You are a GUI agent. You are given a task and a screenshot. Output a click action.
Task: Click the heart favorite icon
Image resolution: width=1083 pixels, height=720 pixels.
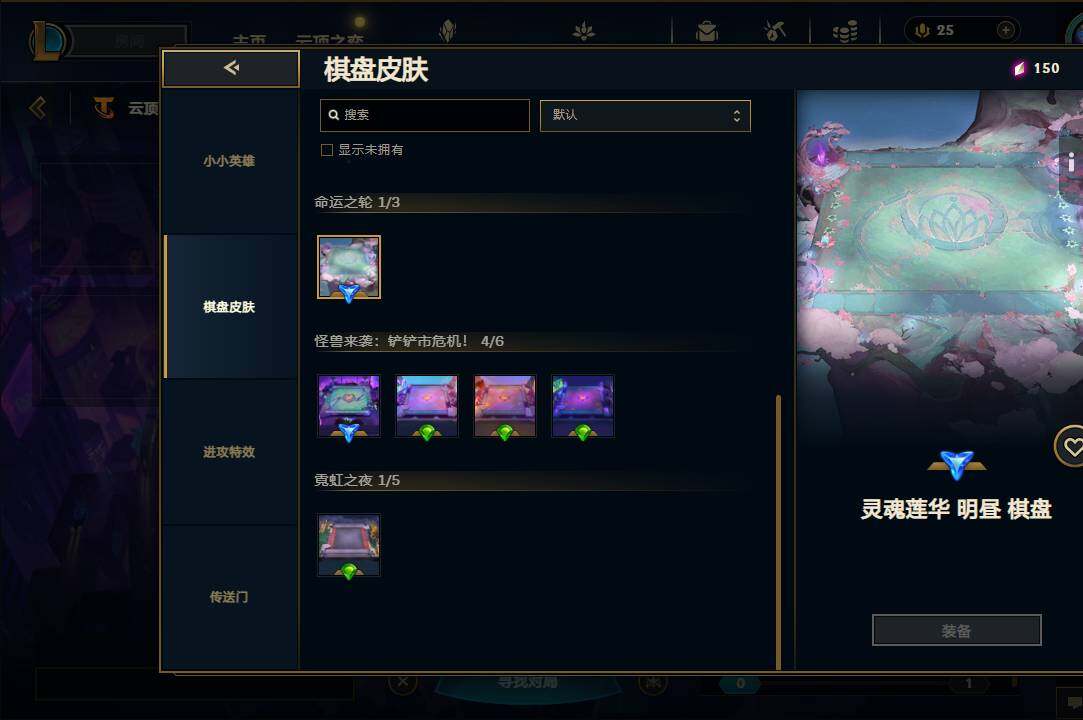pyautogui.click(x=1071, y=448)
